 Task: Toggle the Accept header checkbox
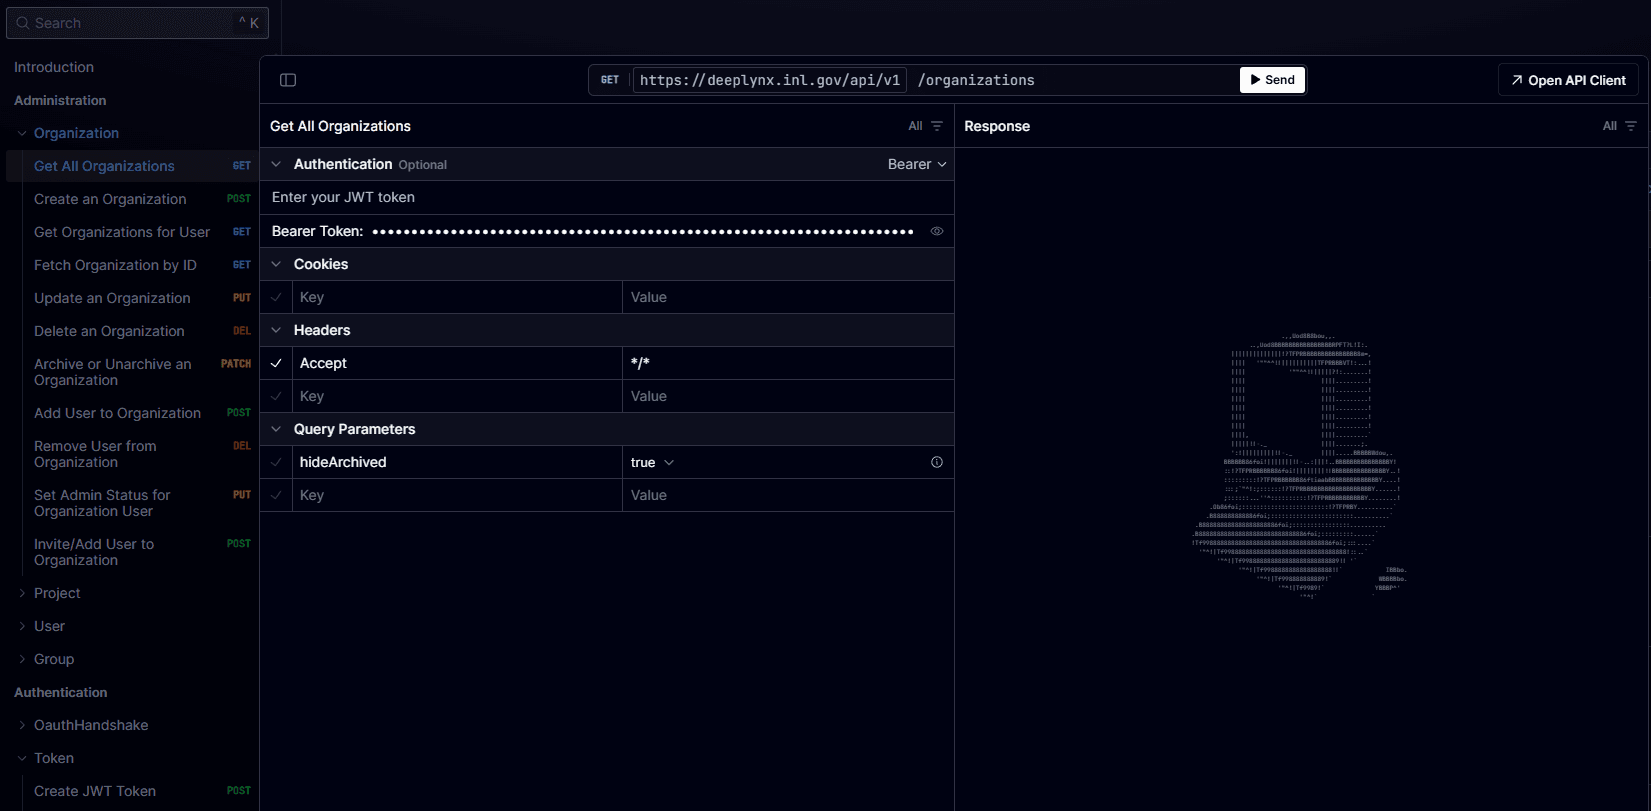coord(276,363)
